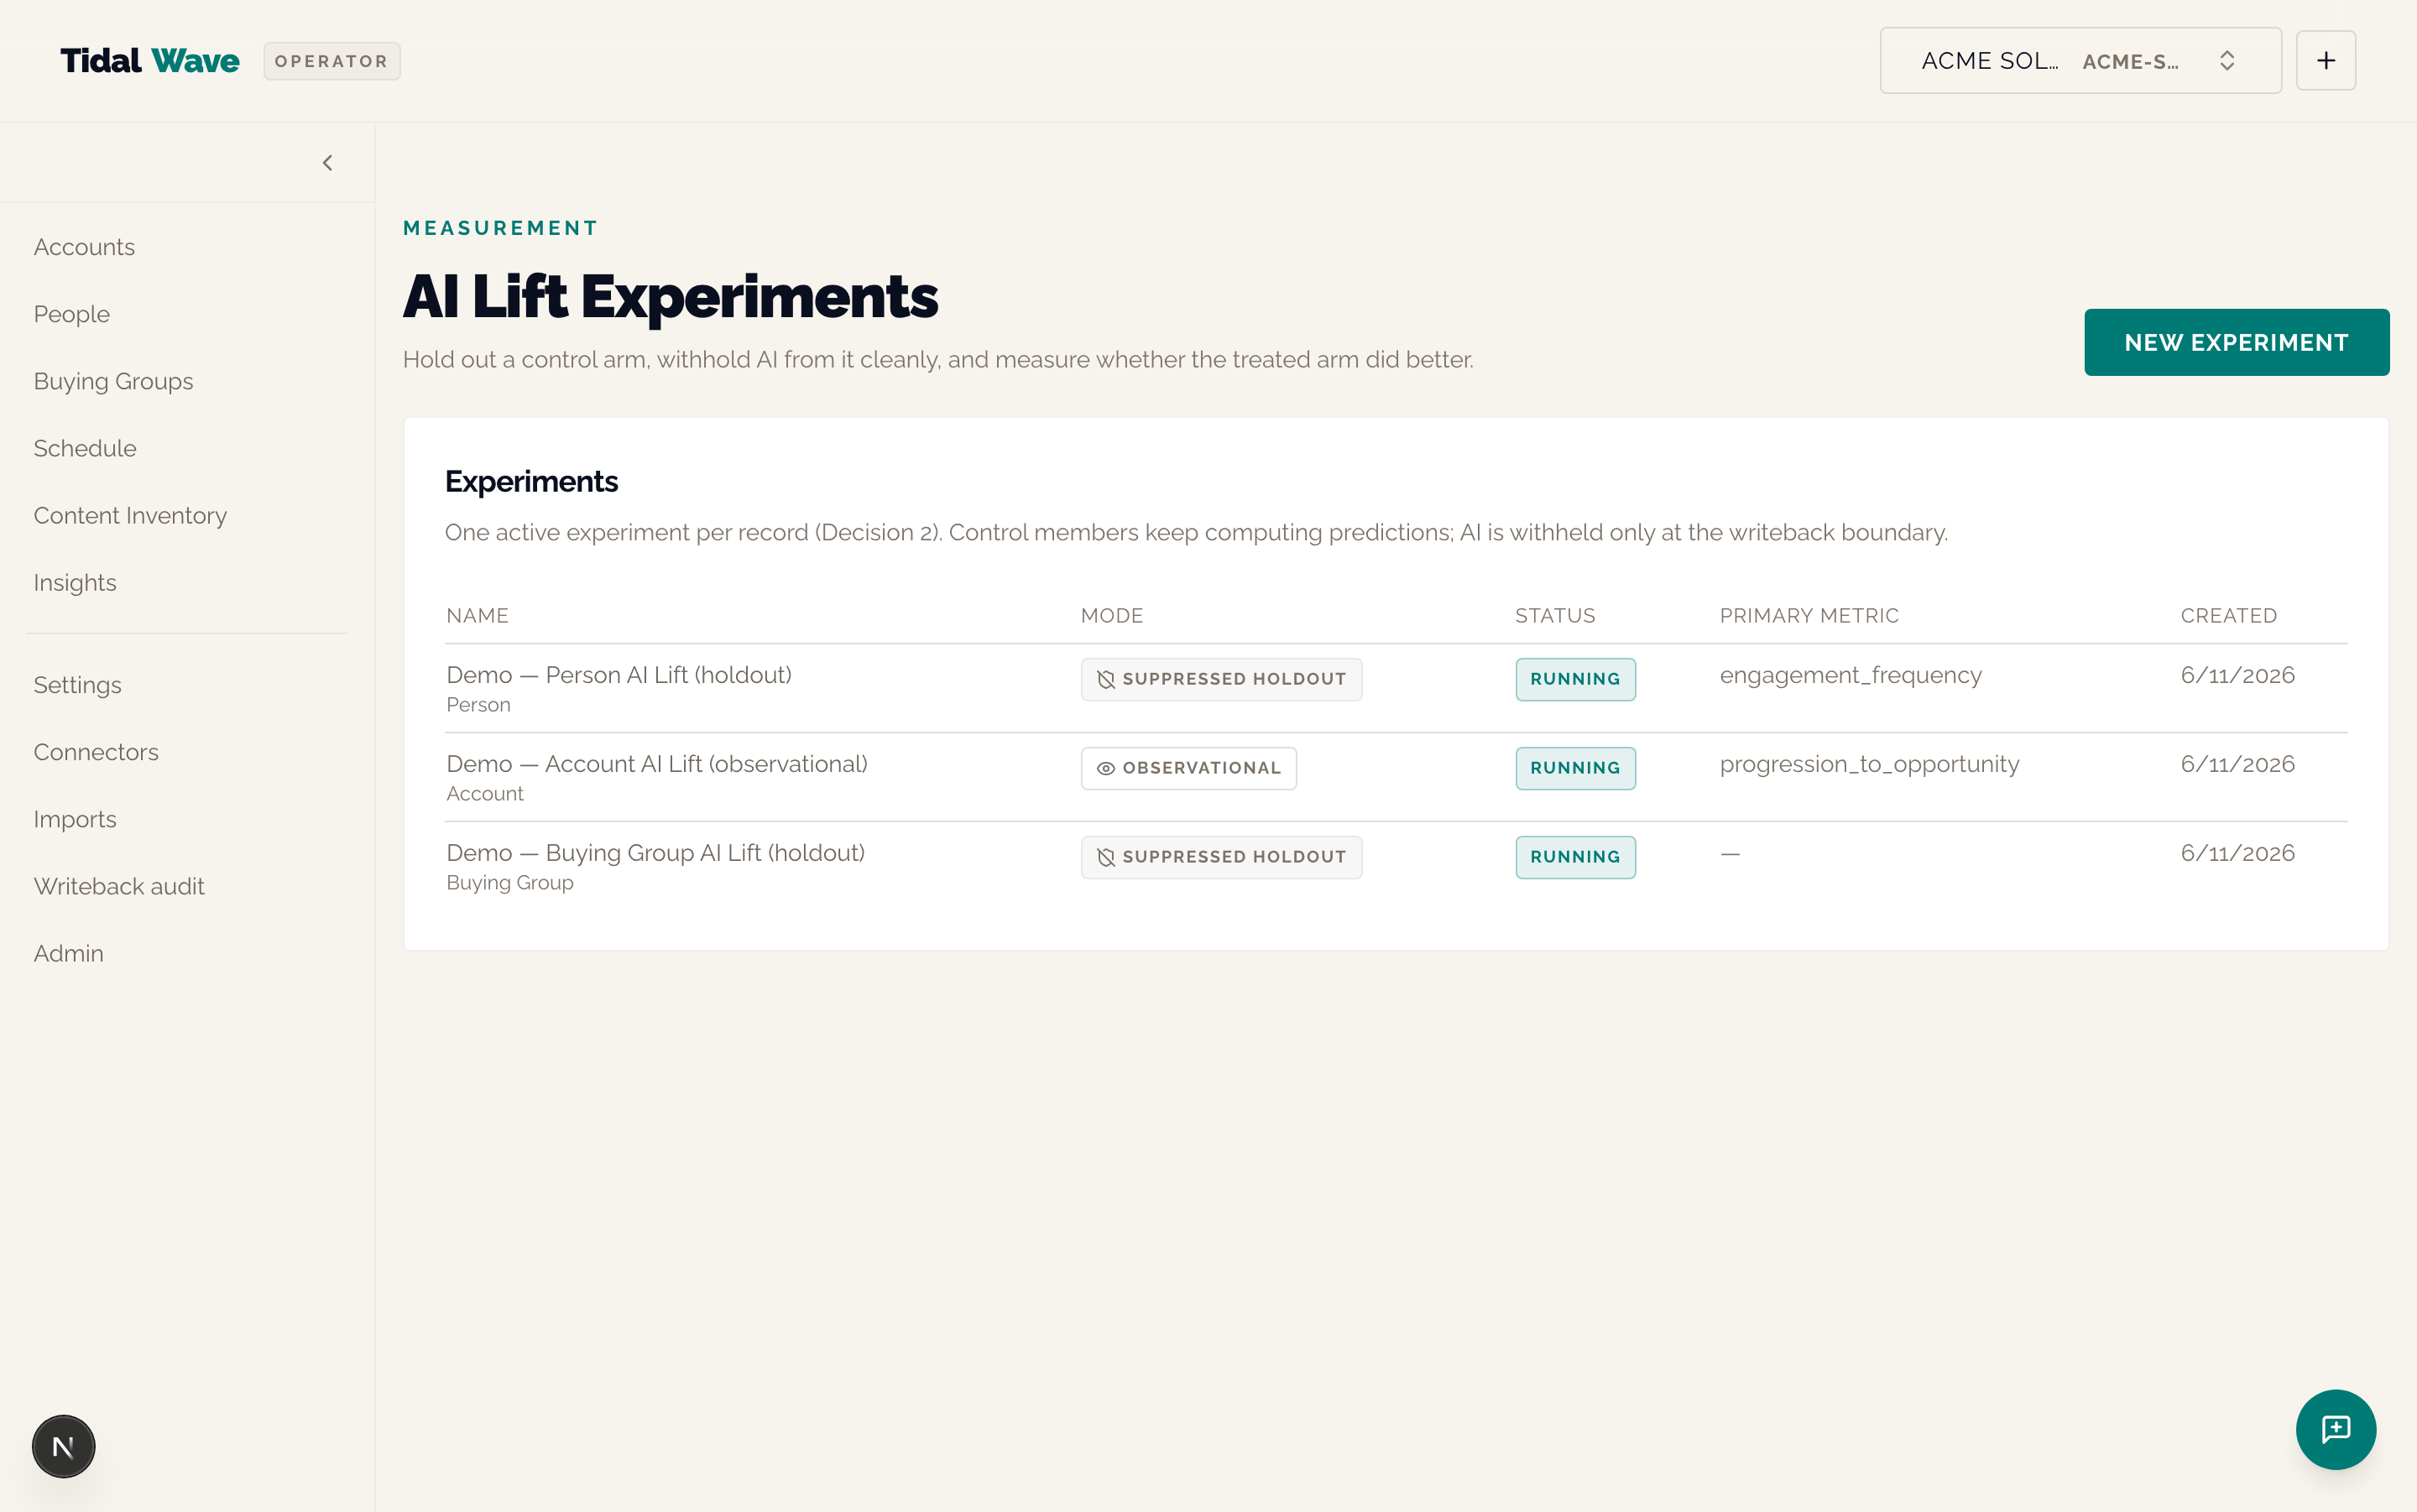Click Running status of Person experiment
This screenshot has height=1512, width=2417.
click(1575, 679)
